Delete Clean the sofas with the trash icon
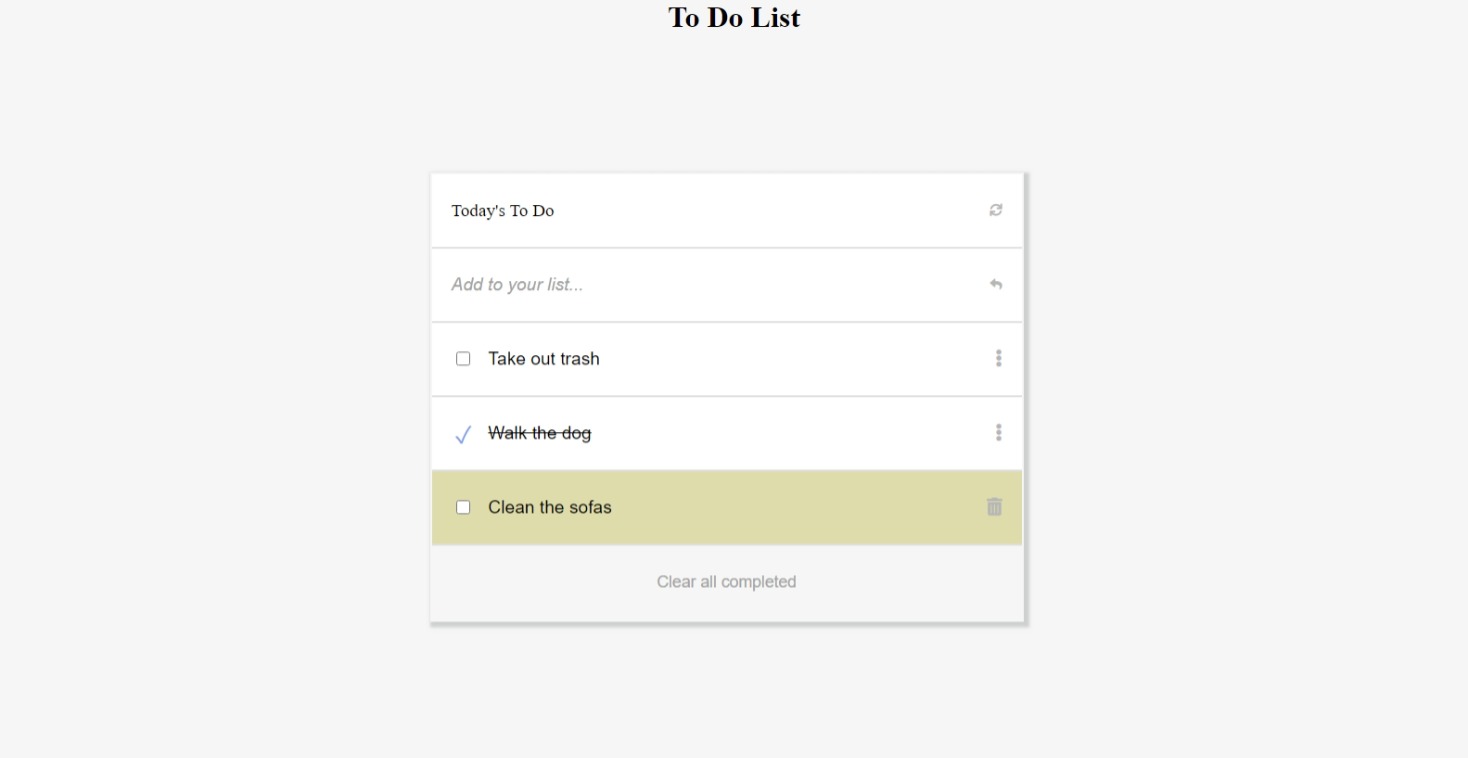This screenshot has height=758, width=1468. pyautogui.click(x=994, y=507)
